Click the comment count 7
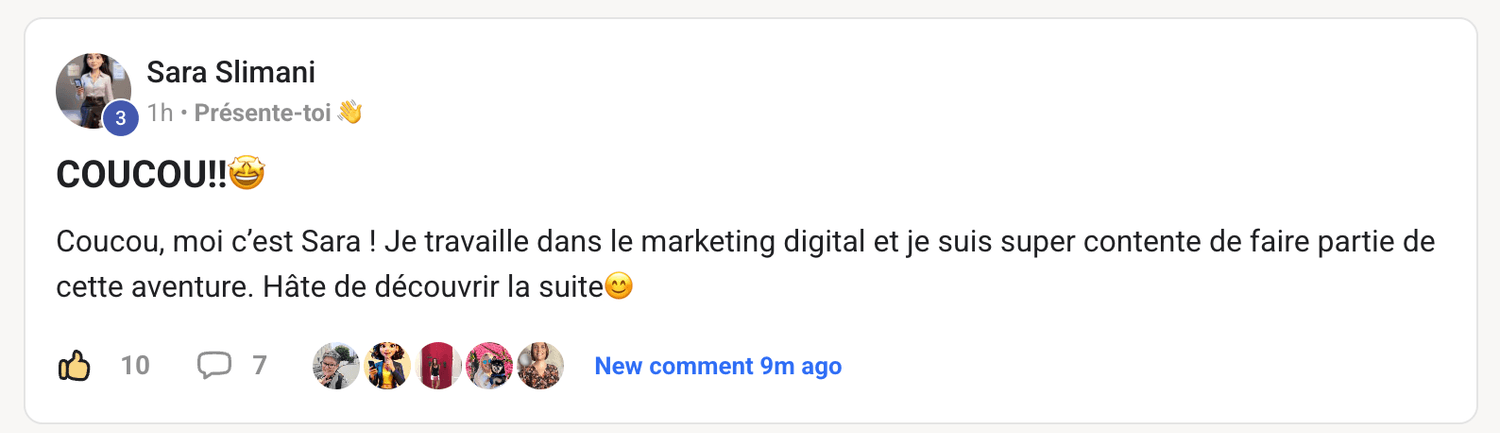Image resolution: width=1500 pixels, height=433 pixels. [x=259, y=366]
